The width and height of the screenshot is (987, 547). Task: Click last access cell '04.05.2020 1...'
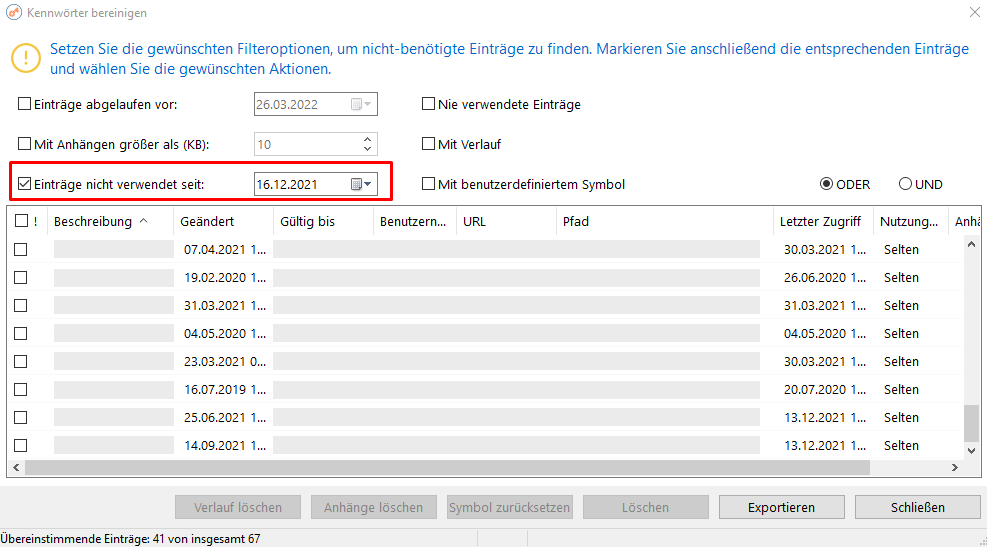(825, 334)
